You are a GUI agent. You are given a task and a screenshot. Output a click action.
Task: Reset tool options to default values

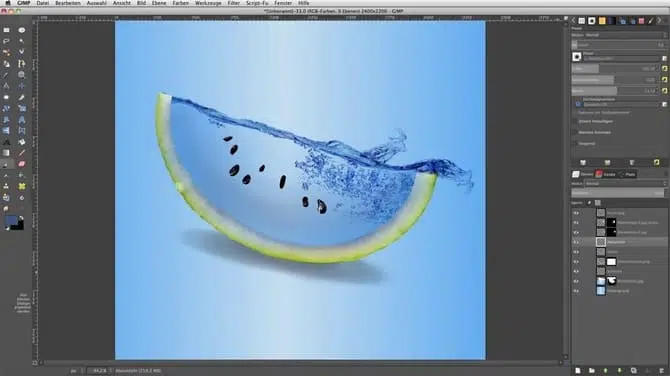[656, 162]
